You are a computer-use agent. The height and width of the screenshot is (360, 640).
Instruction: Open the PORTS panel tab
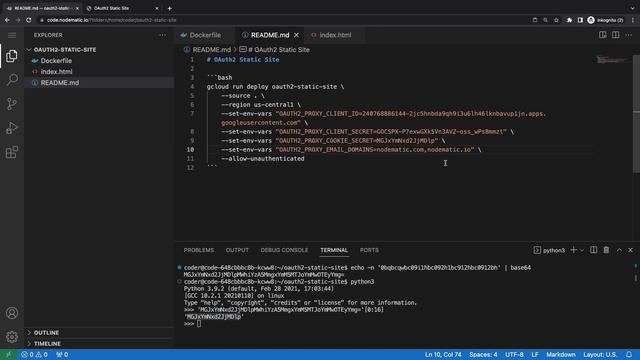369,250
